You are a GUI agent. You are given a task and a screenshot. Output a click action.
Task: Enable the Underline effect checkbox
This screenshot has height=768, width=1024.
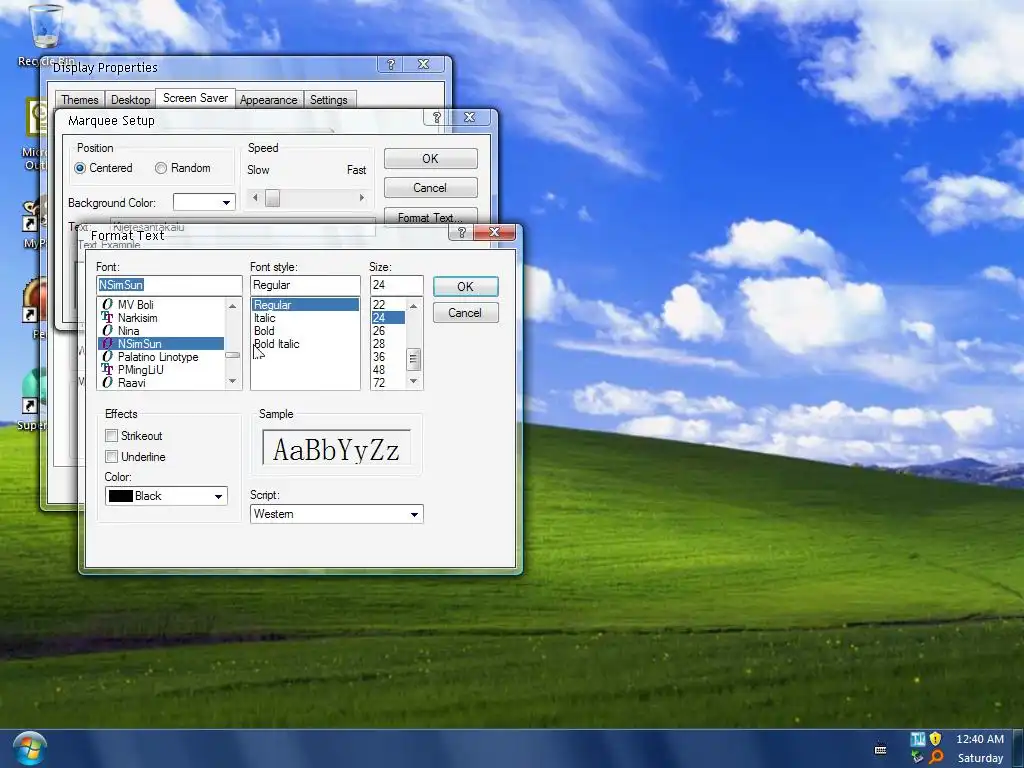(x=112, y=456)
